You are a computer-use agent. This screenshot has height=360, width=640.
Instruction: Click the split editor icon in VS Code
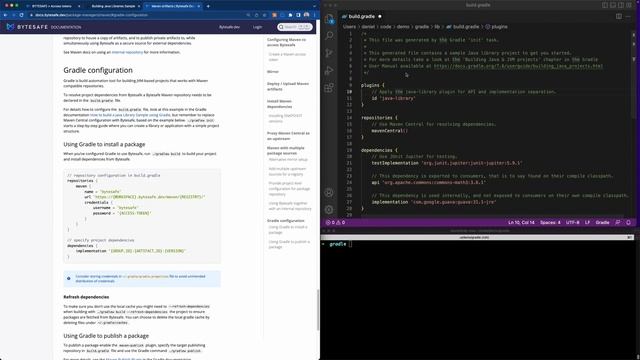click(619, 16)
